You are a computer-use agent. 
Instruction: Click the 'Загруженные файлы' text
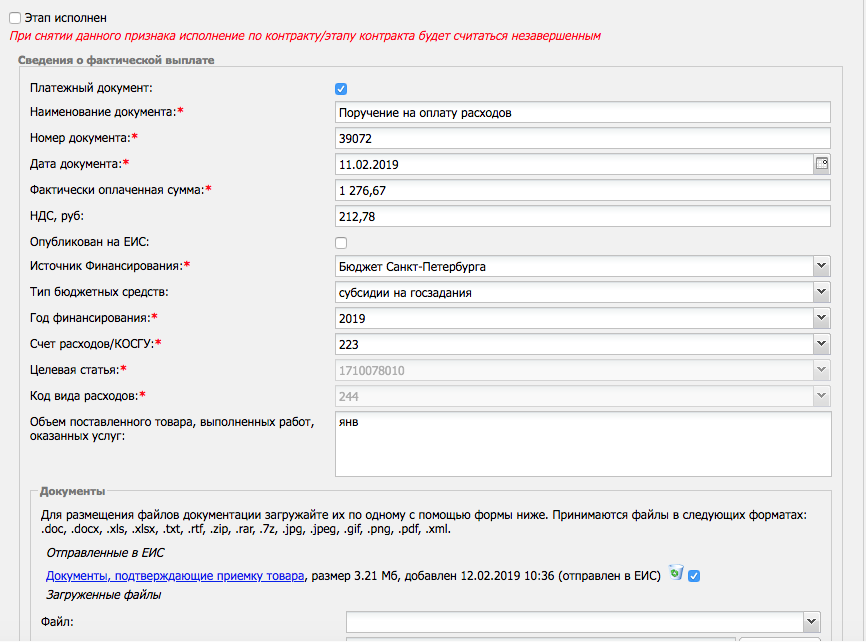tap(103, 595)
